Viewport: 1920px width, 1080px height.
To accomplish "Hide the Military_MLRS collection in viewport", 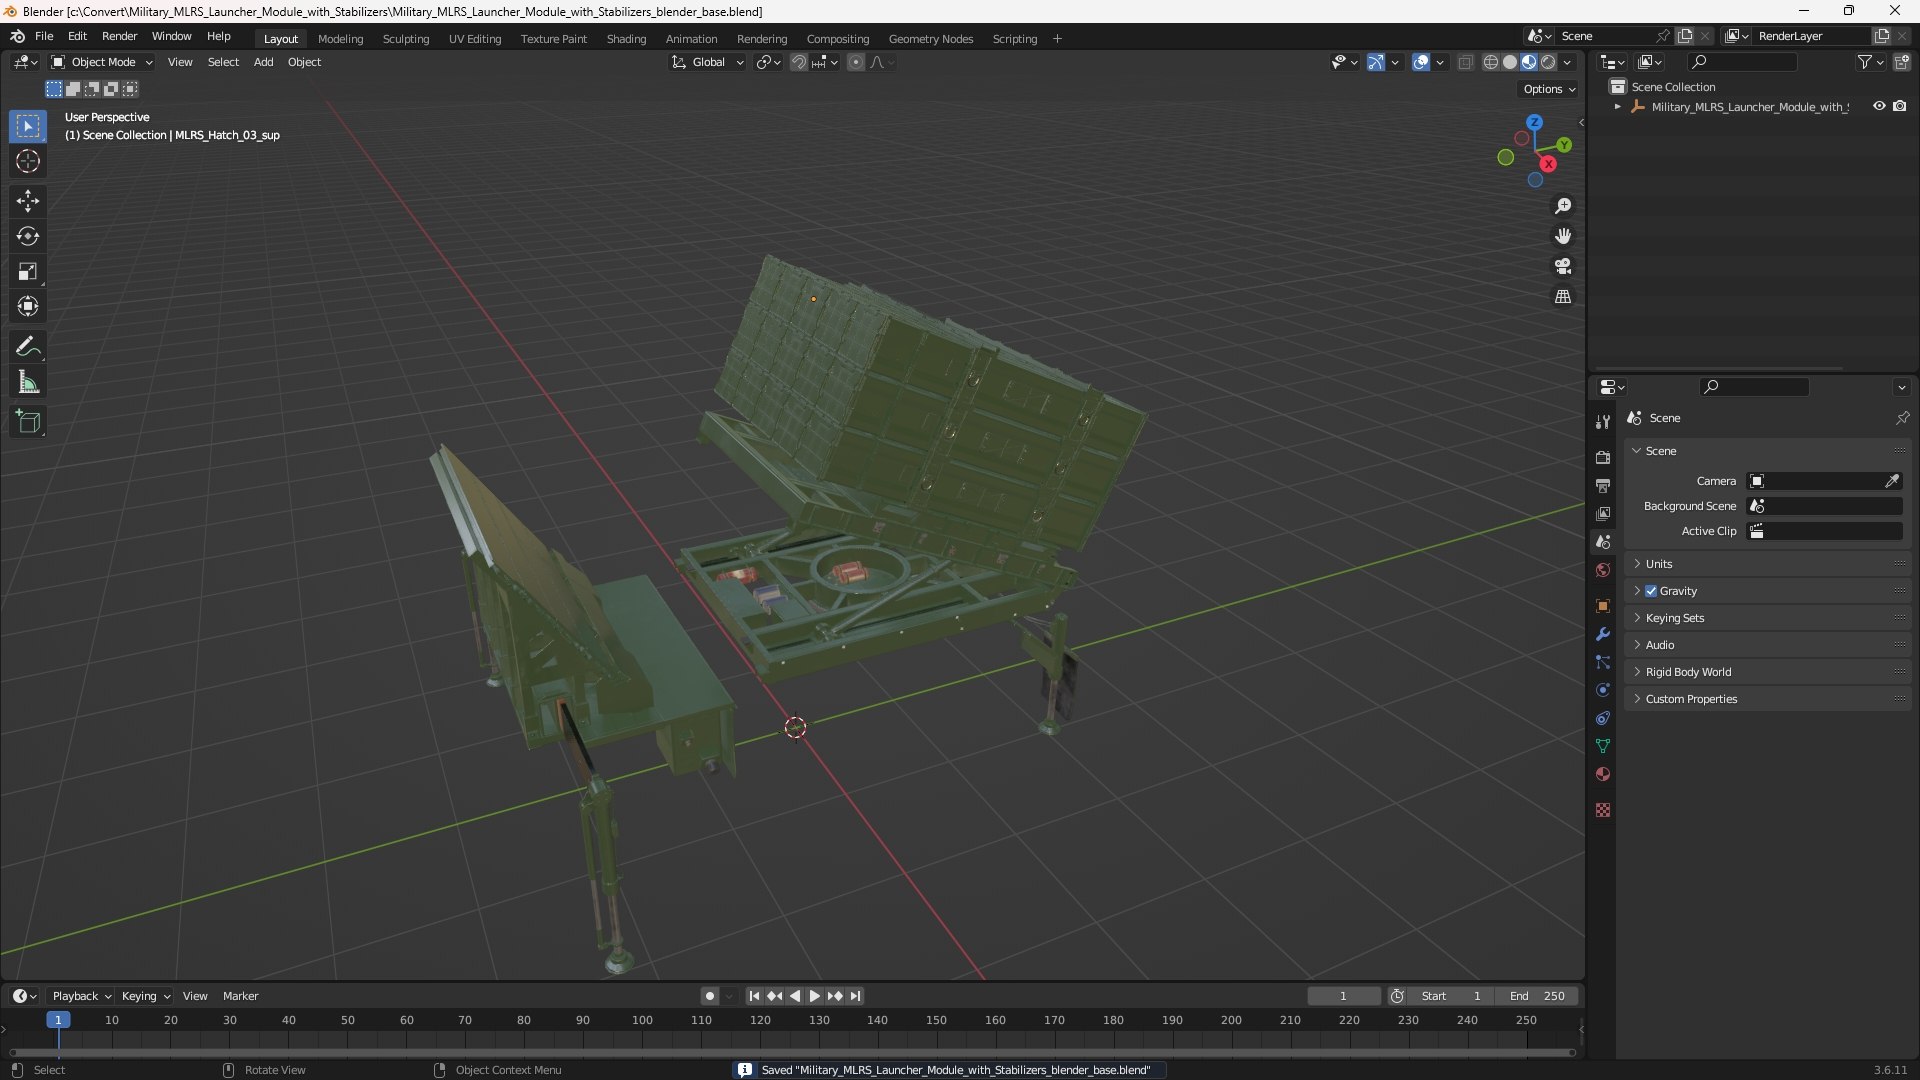I will [1879, 106].
